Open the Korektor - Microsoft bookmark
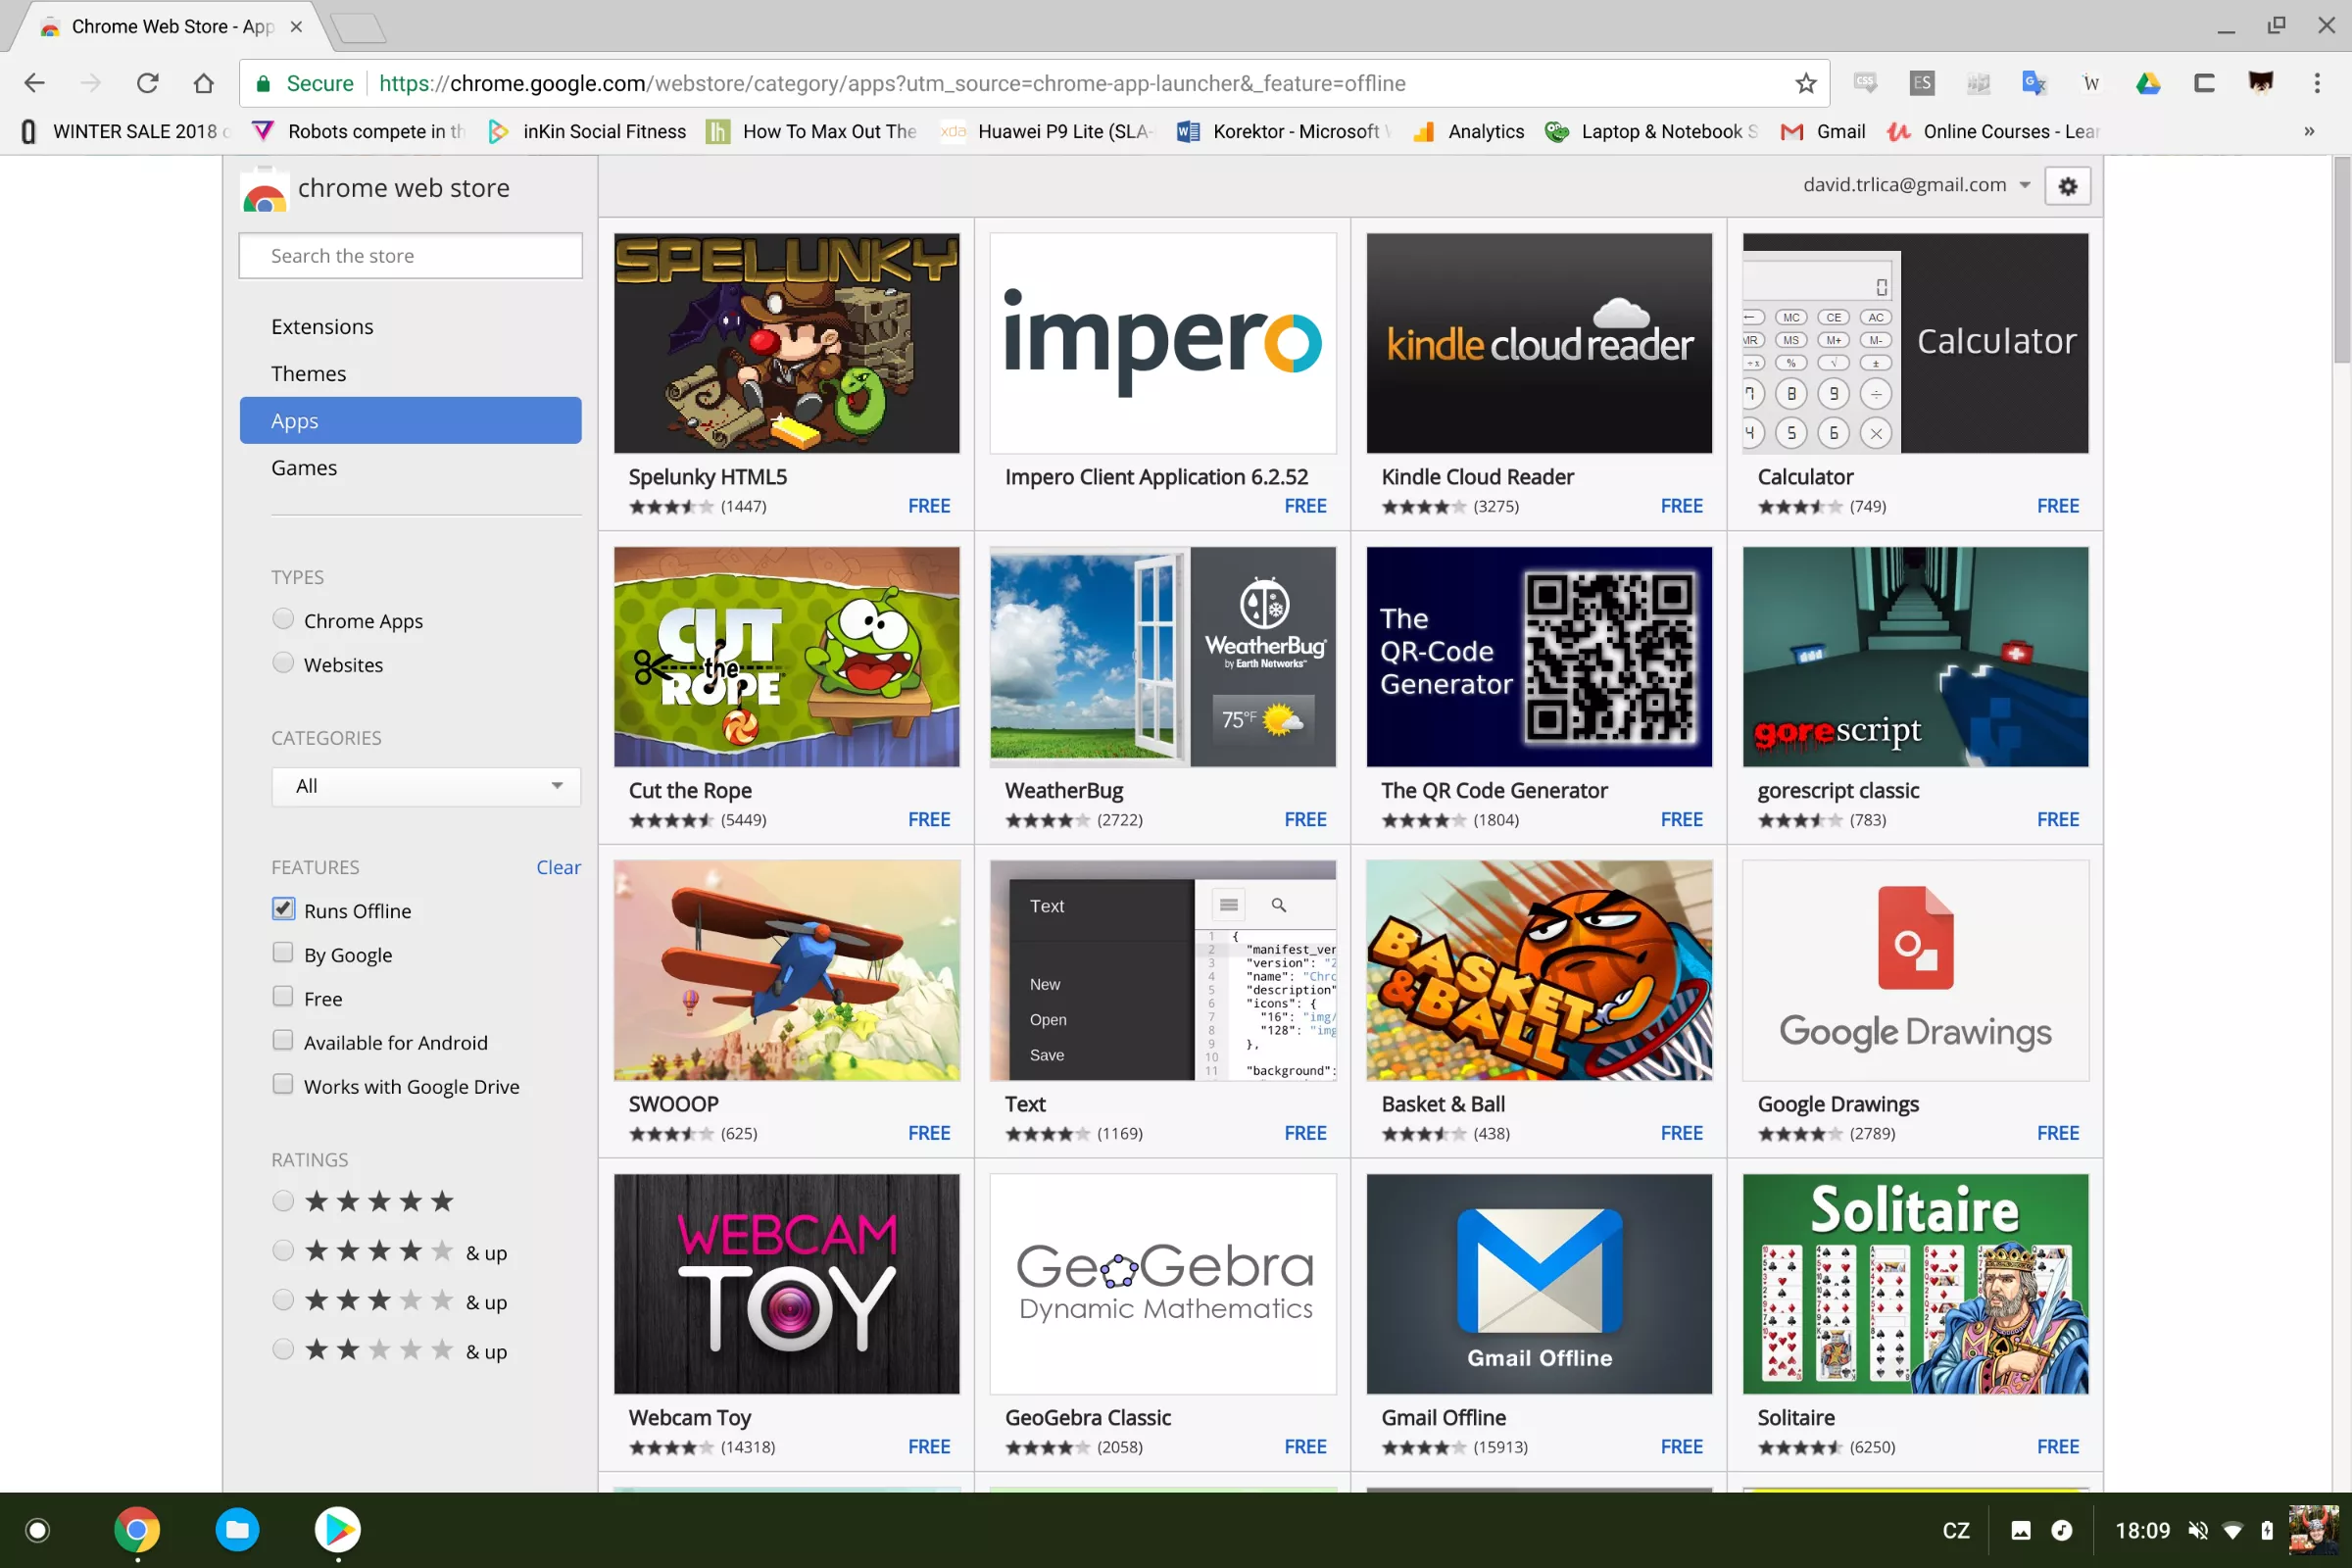Screen dimensions: 2352x1568 point(1284,132)
